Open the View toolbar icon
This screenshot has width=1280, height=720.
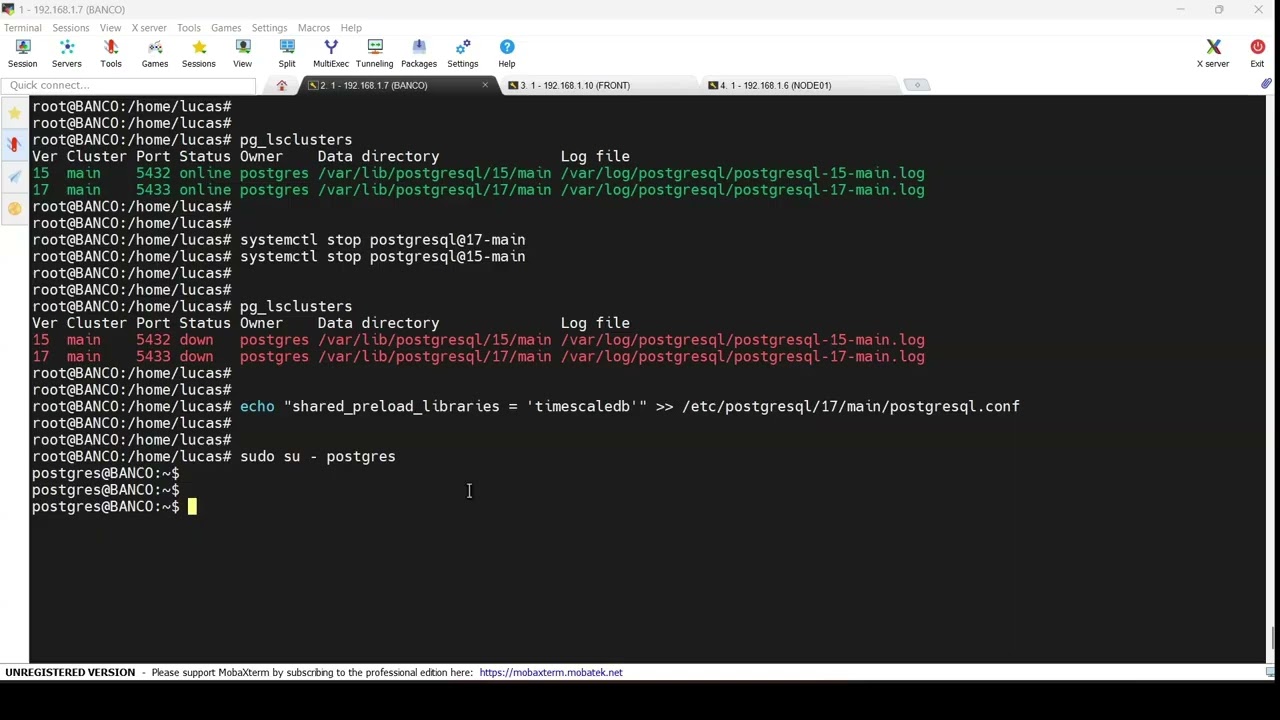point(243,54)
